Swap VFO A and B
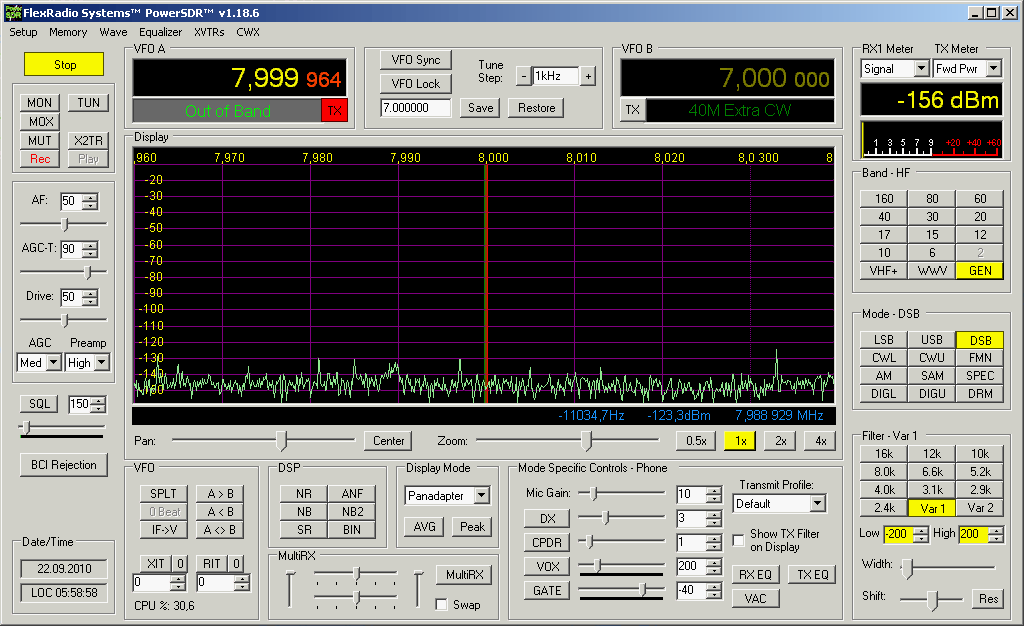The width and height of the screenshot is (1024, 626). pos(220,530)
